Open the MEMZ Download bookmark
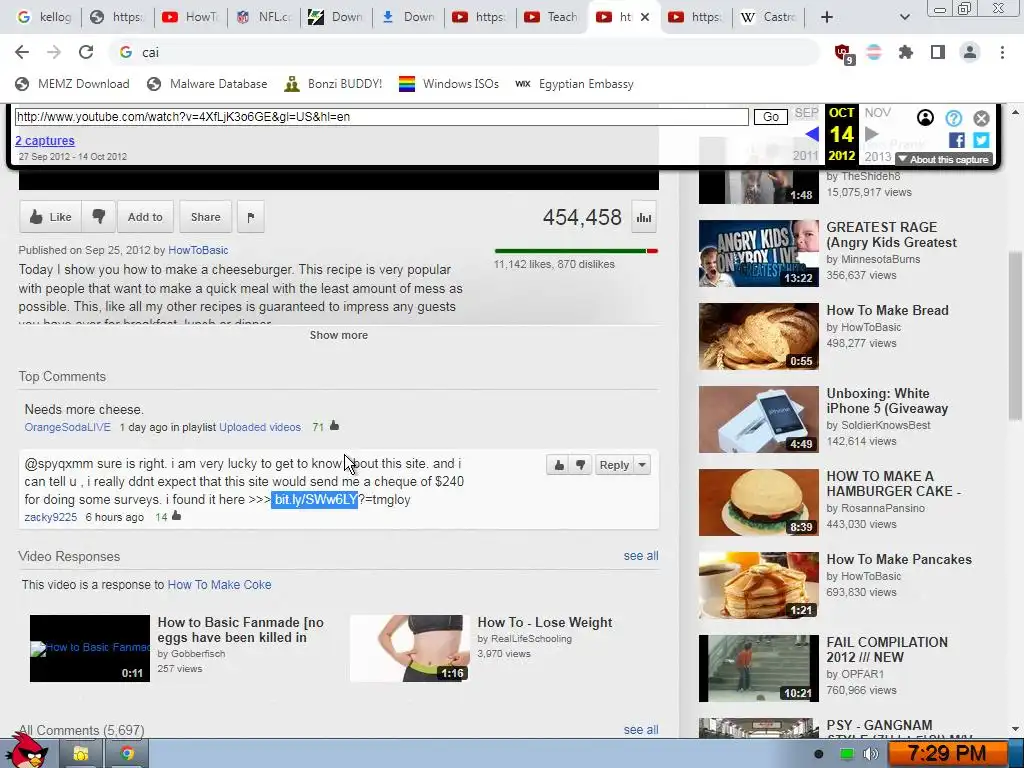The height and width of the screenshot is (768, 1024). (x=72, y=84)
